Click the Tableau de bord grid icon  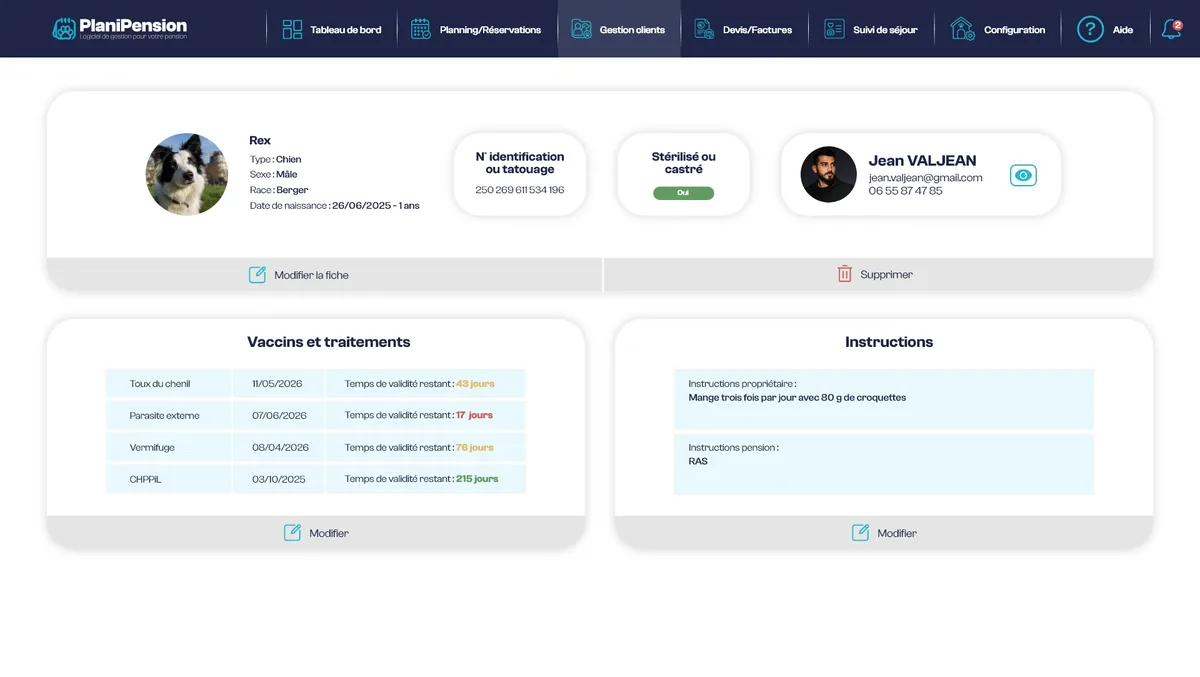point(292,29)
